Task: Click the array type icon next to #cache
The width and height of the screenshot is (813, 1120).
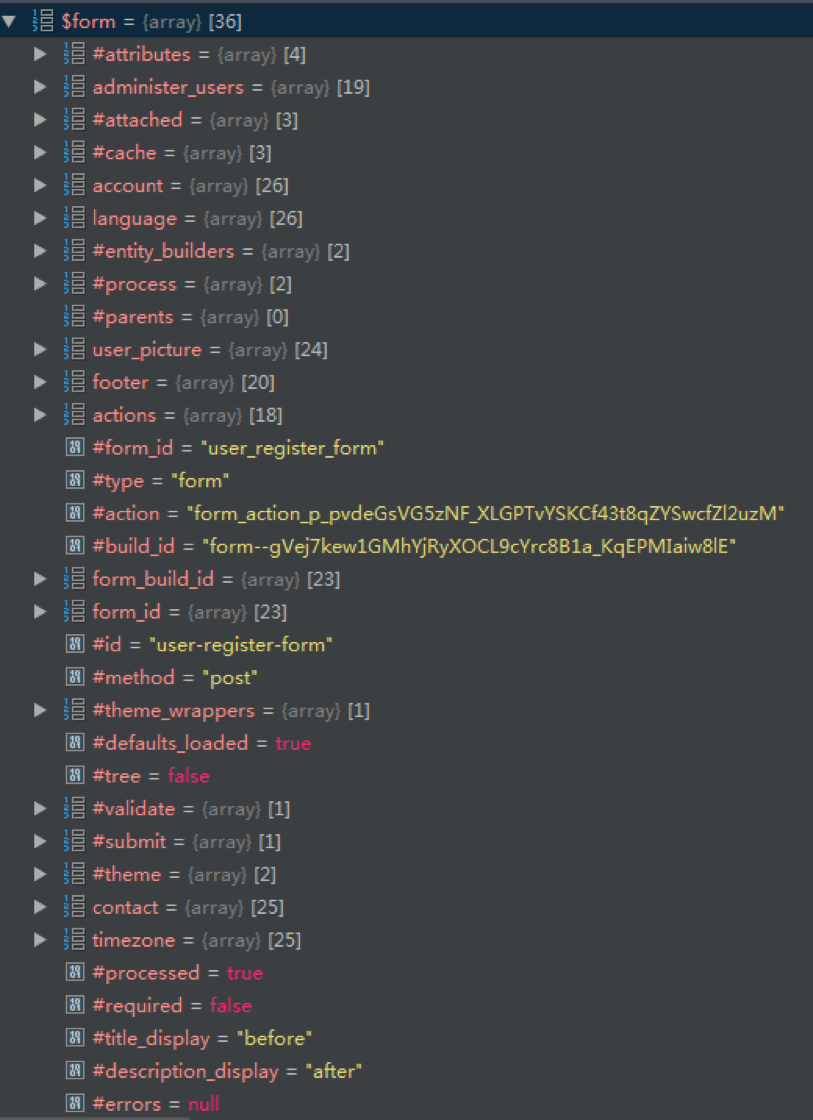Action: (74, 152)
